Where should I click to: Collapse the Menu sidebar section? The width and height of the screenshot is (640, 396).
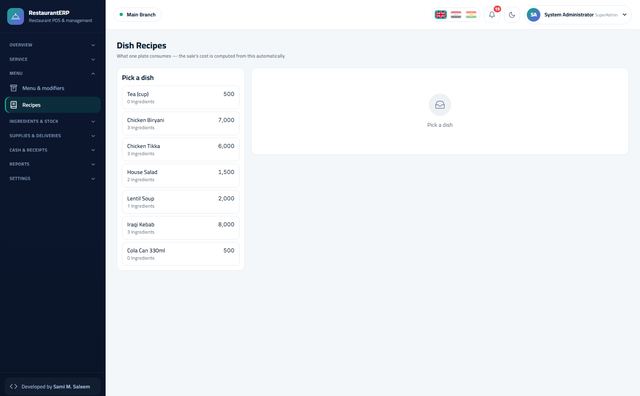click(x=52, y=73)
